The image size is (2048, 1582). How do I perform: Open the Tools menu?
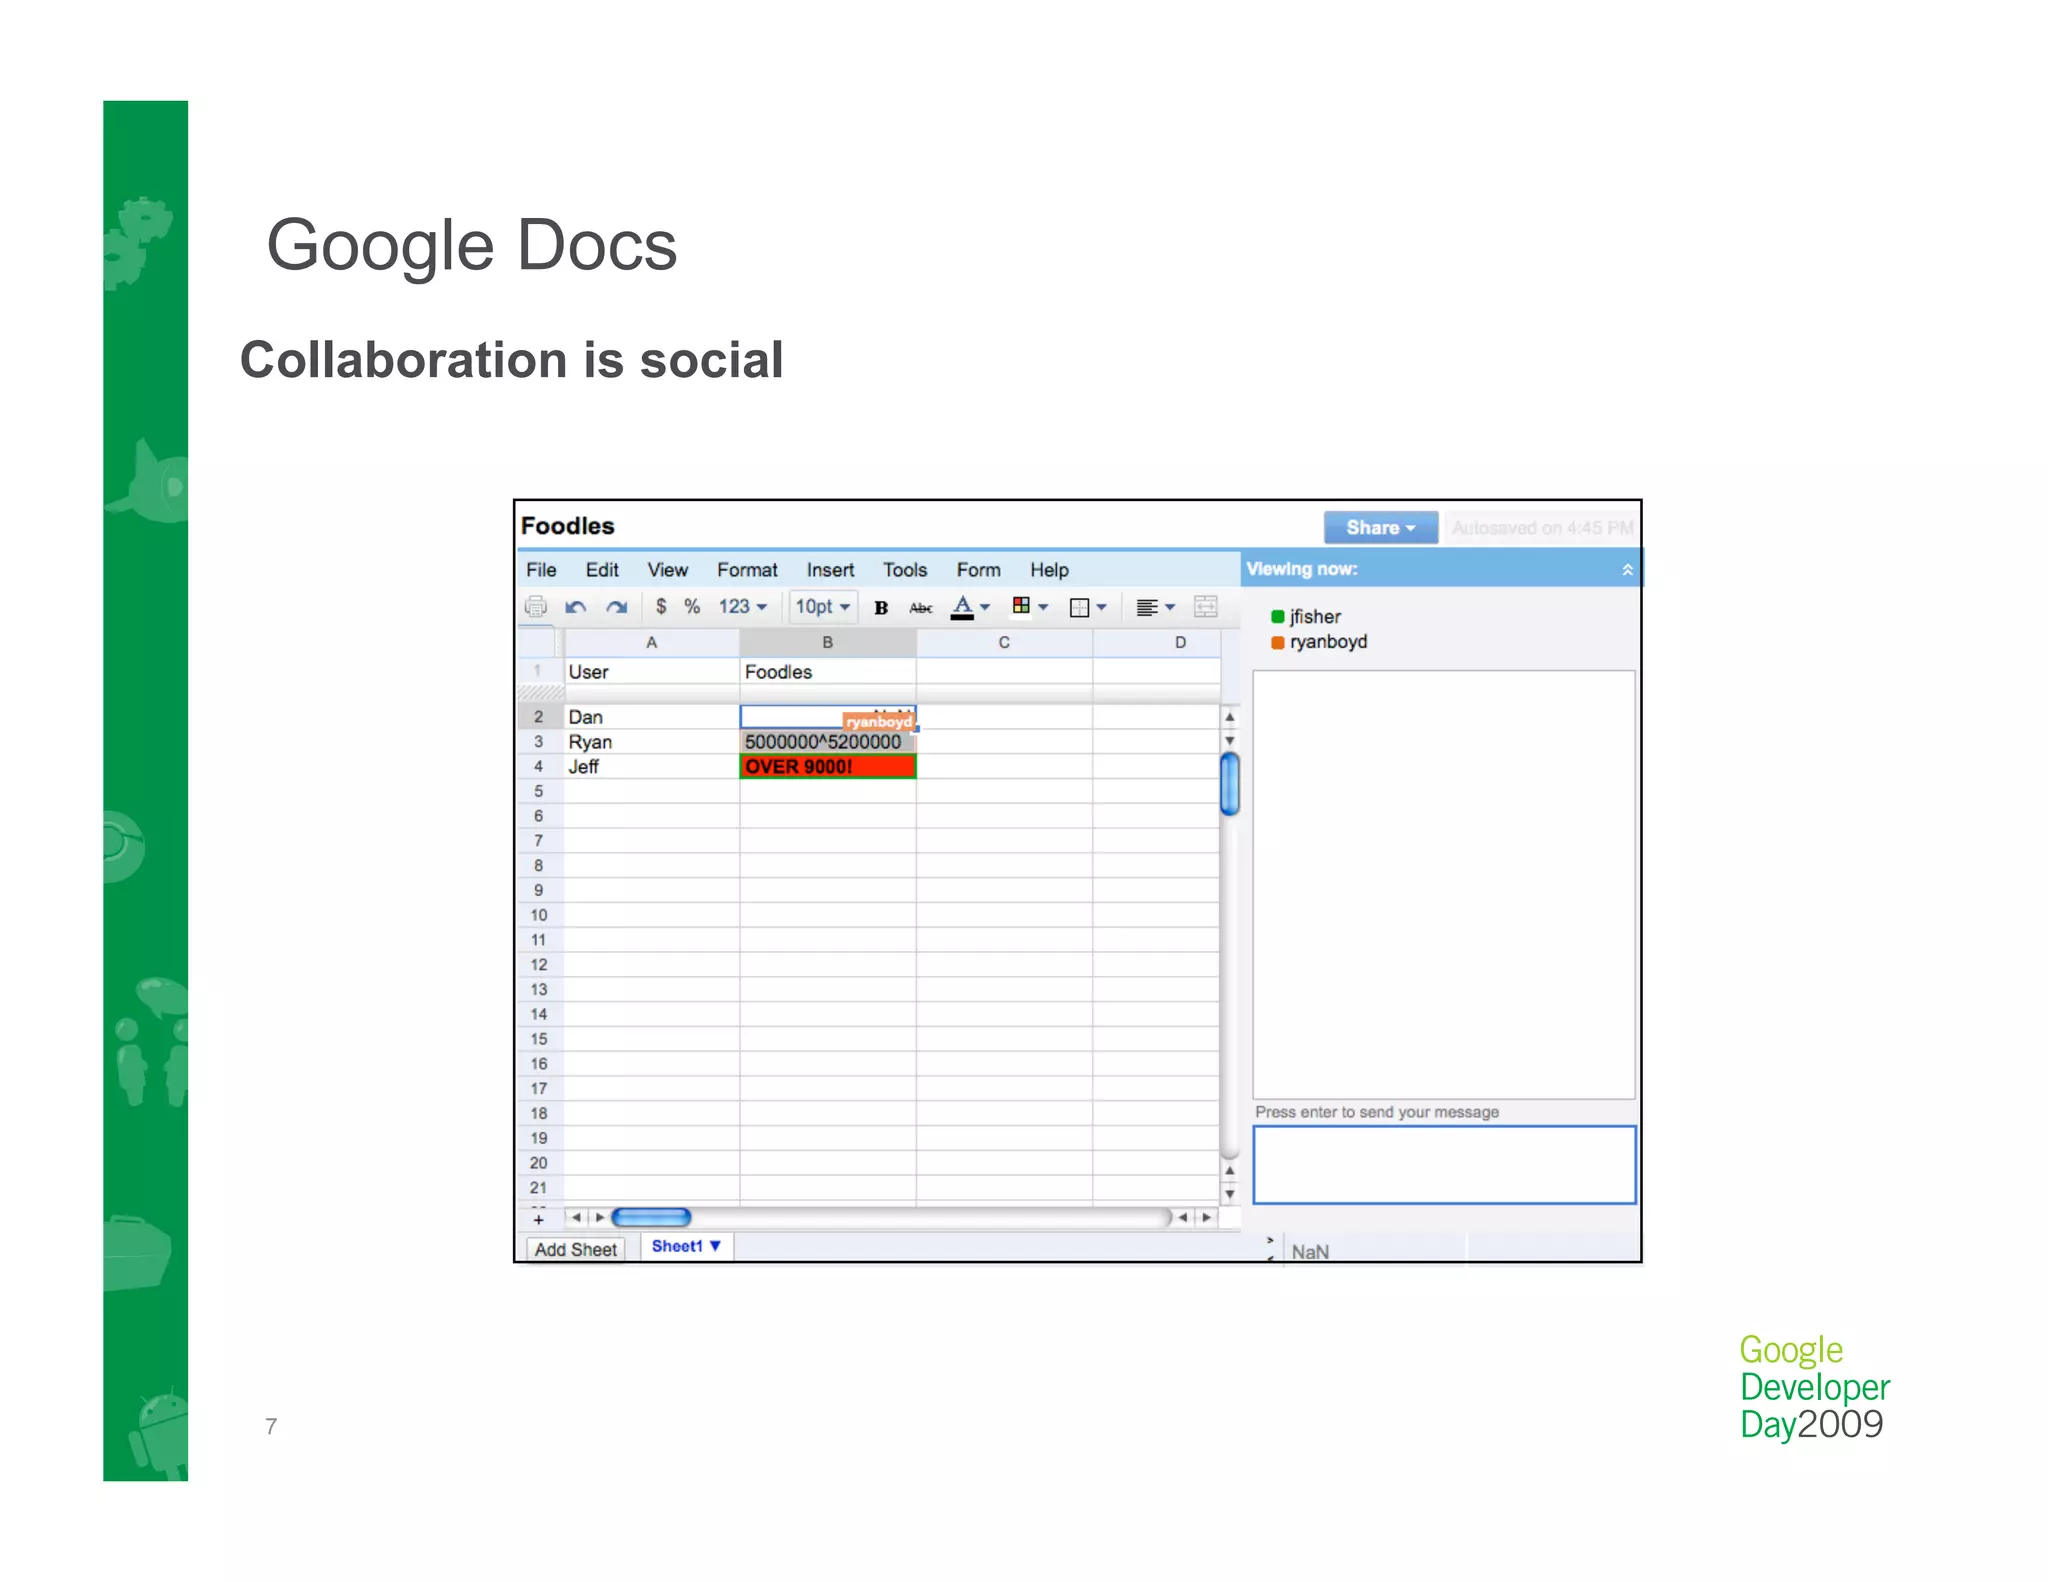905,569
